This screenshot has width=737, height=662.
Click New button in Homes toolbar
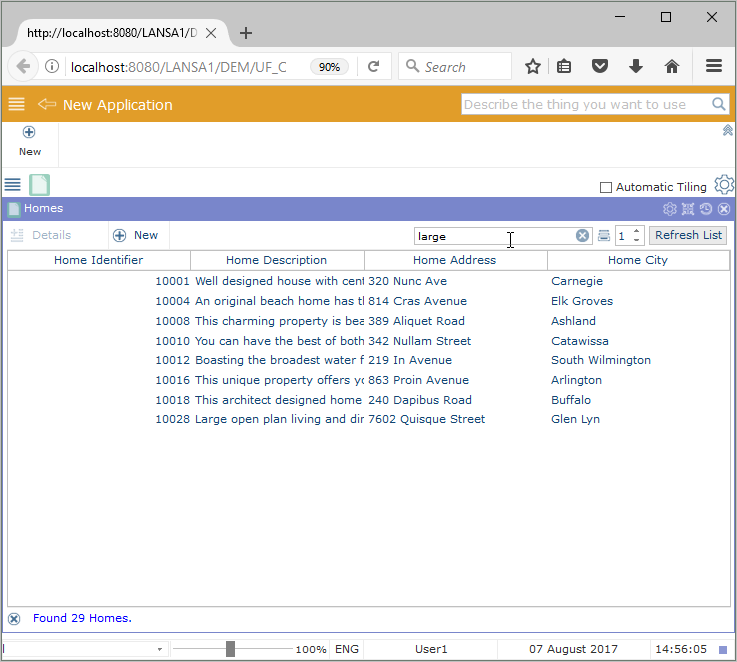(136, 235)
